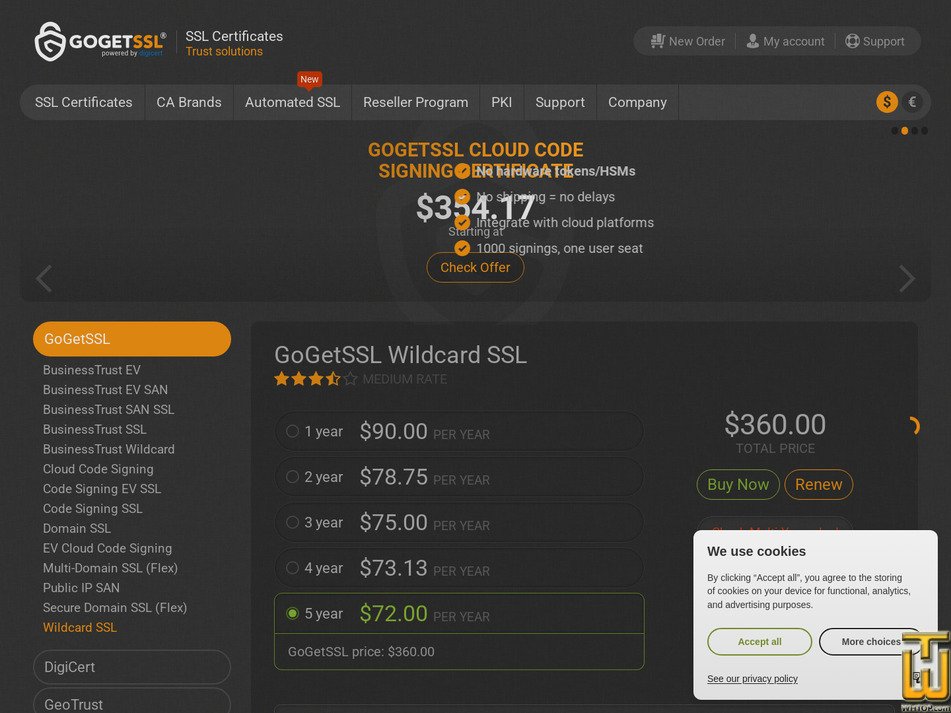Open the Support menu in navigation bar

click(560, 102)
